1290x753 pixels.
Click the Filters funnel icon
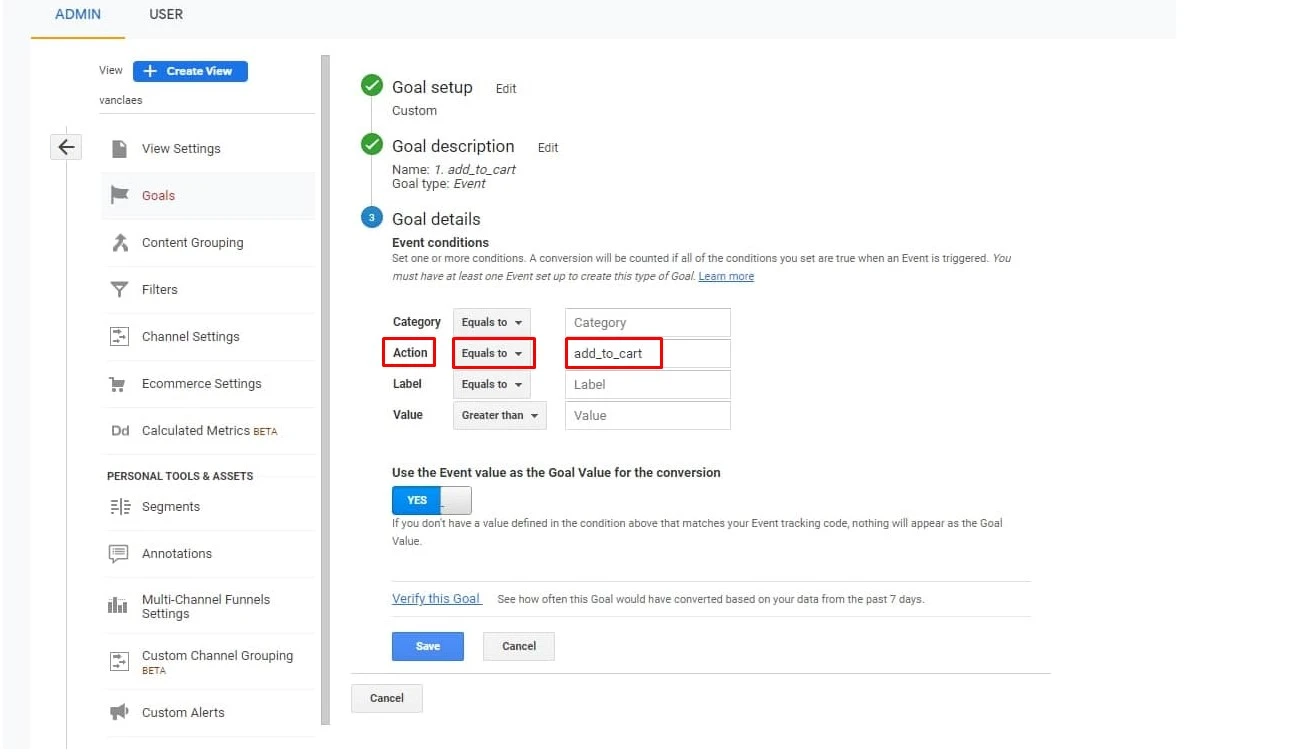[x=120, y=289]
